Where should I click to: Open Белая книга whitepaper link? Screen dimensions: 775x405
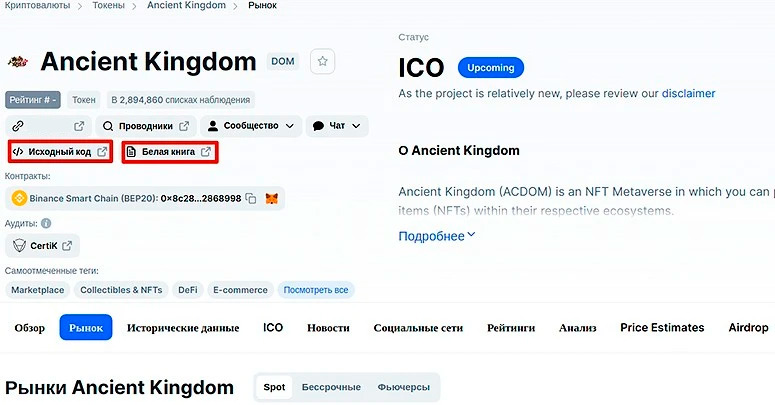coord(169,152)
